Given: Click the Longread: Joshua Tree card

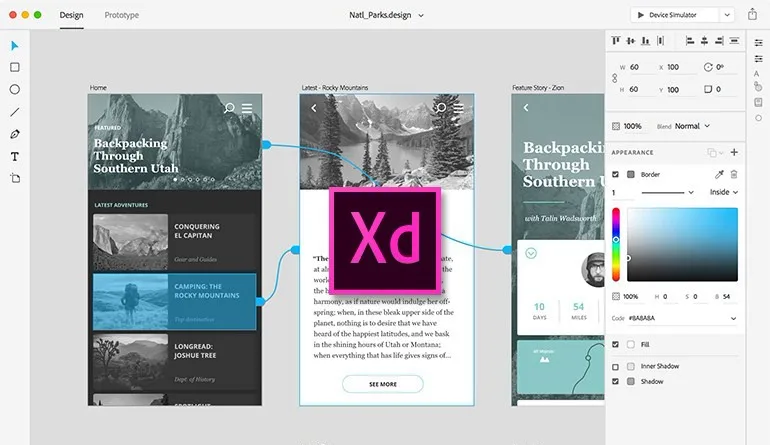Looking at the screenshot, I should coord(174,362).
